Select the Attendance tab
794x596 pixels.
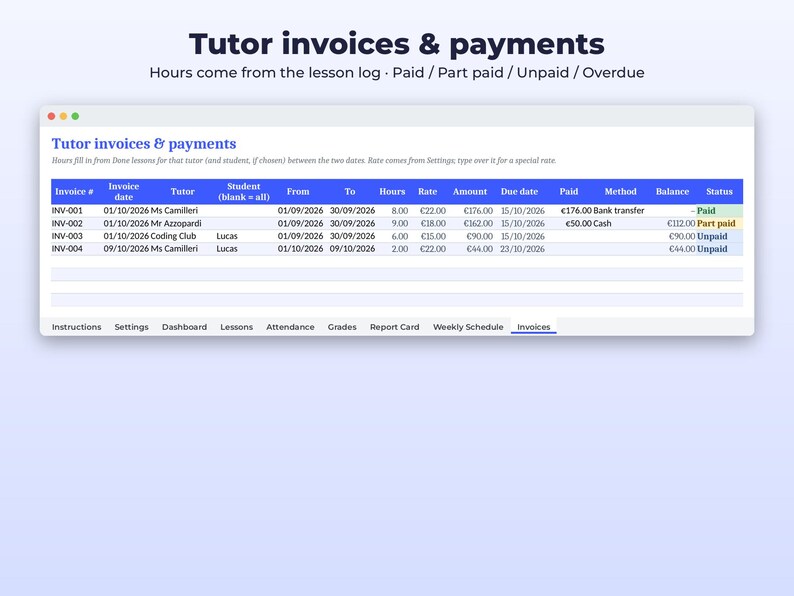coord(290,327)
